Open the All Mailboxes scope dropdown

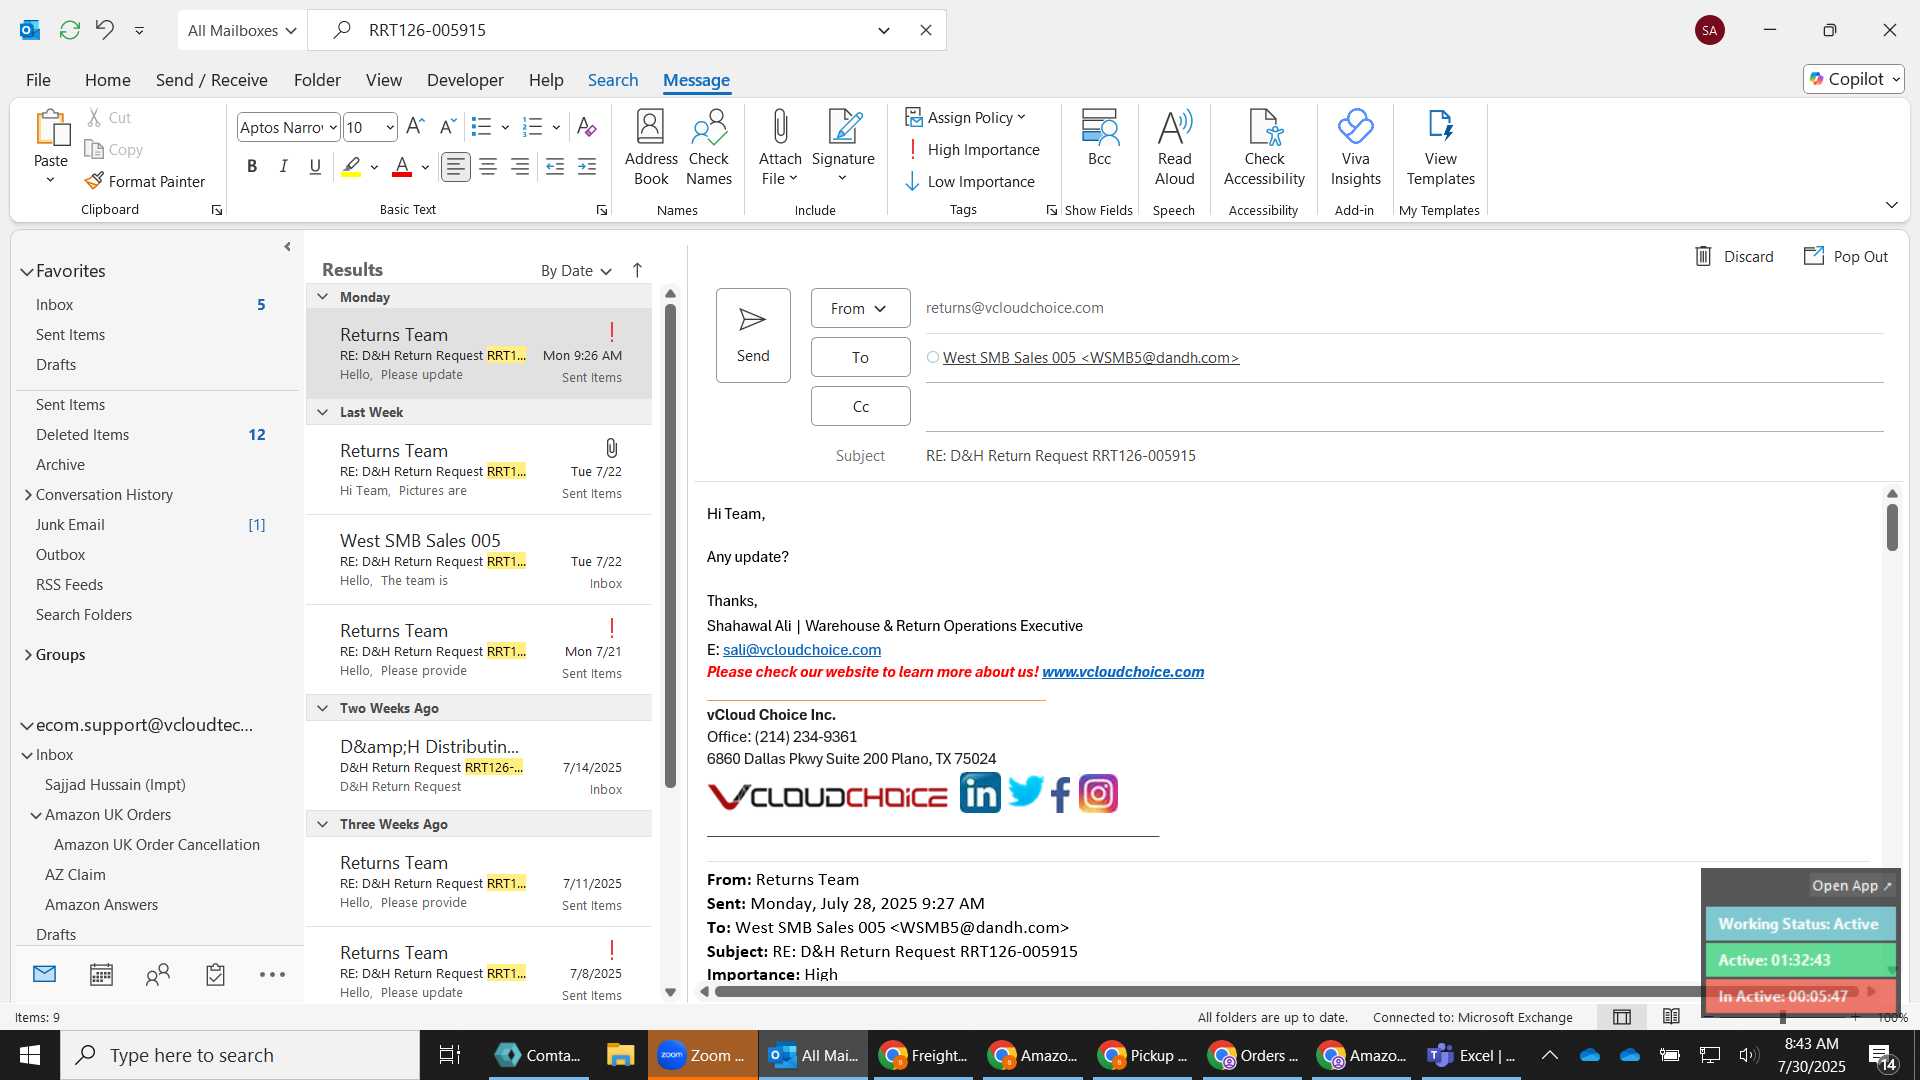[x=243, y=30]
